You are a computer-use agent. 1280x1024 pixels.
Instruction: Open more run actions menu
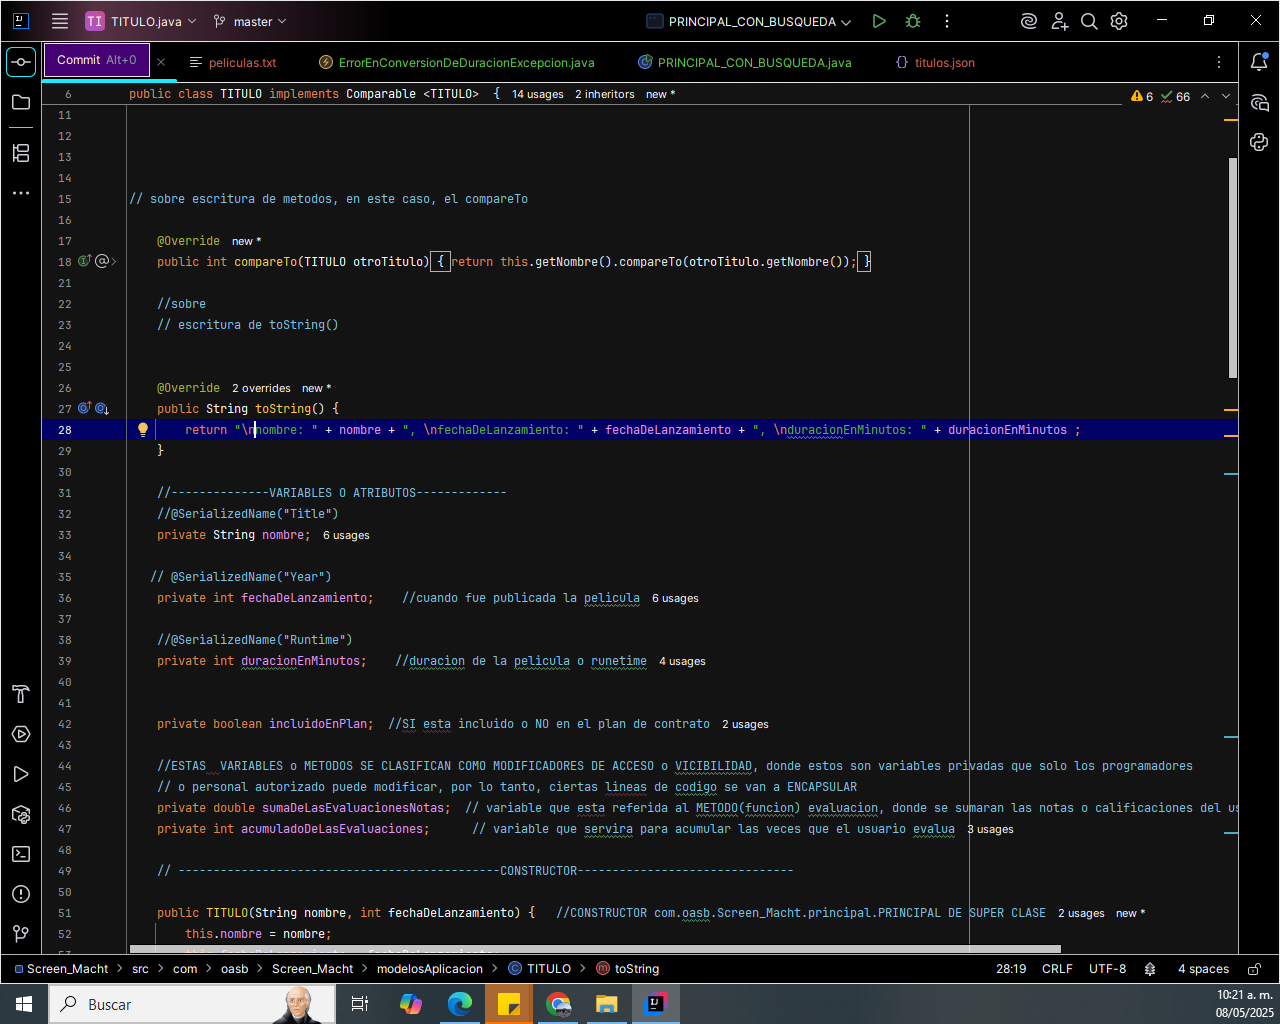(x=947, y=21)
